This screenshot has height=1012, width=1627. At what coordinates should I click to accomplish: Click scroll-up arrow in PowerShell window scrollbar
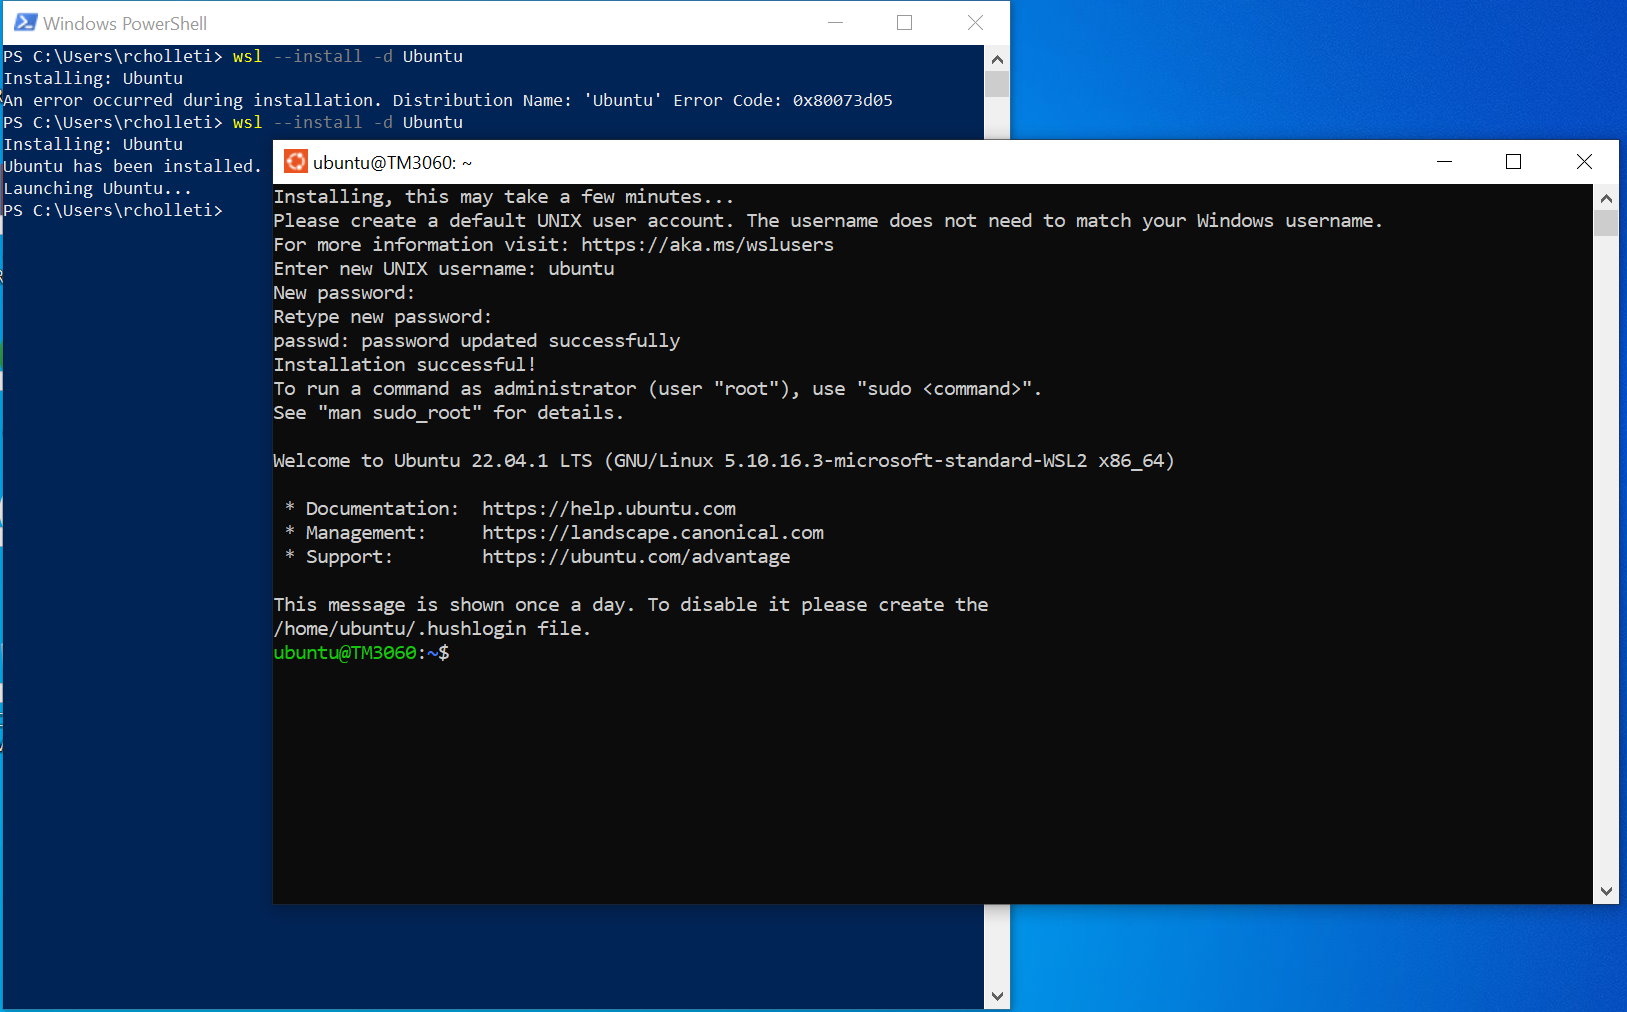click(997, 59)
